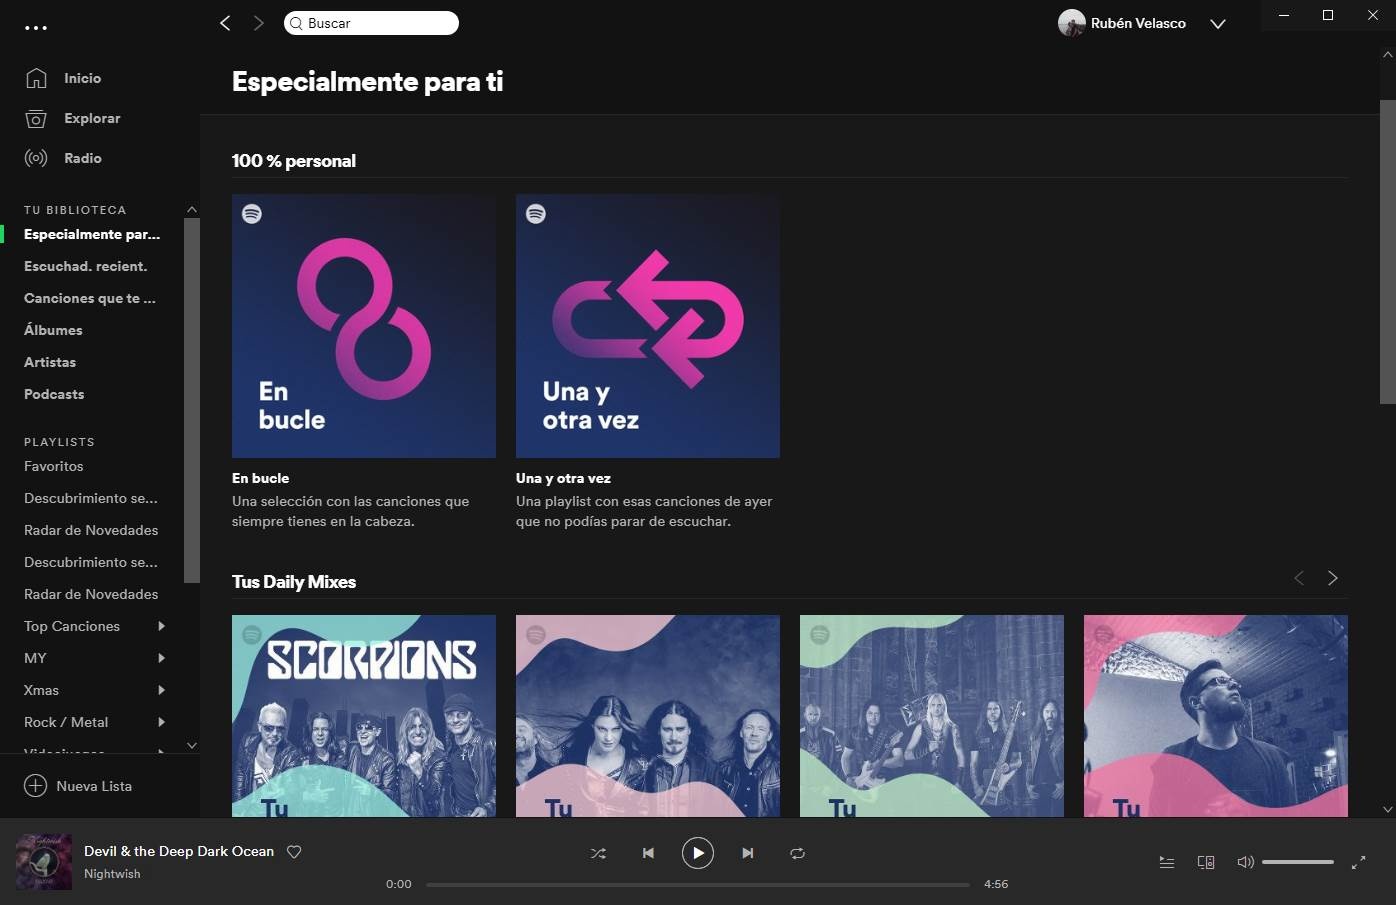The image size is (1396, 905).
Task: Open the Xmas playlist folder
Action: (41, 690)
